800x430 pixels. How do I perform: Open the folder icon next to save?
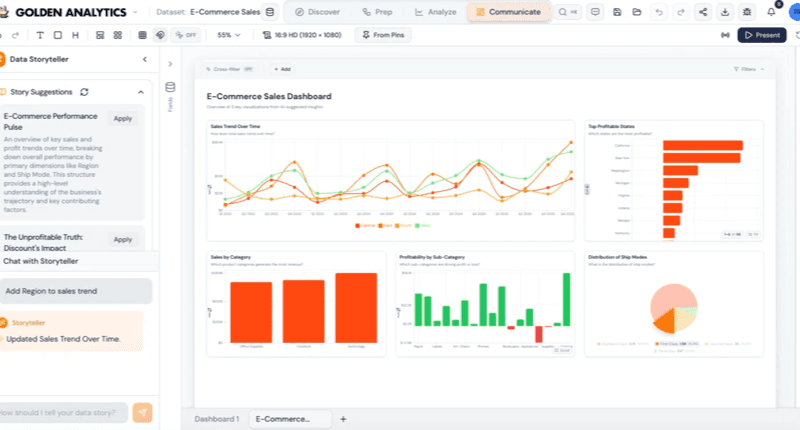[x=639, y=12]
